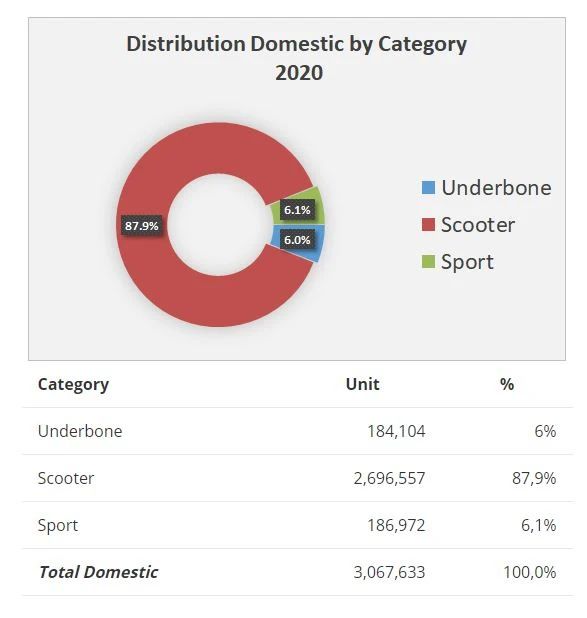587x618 pixels.
Task: Select the Sport legend label
Action: click(467, 262)
